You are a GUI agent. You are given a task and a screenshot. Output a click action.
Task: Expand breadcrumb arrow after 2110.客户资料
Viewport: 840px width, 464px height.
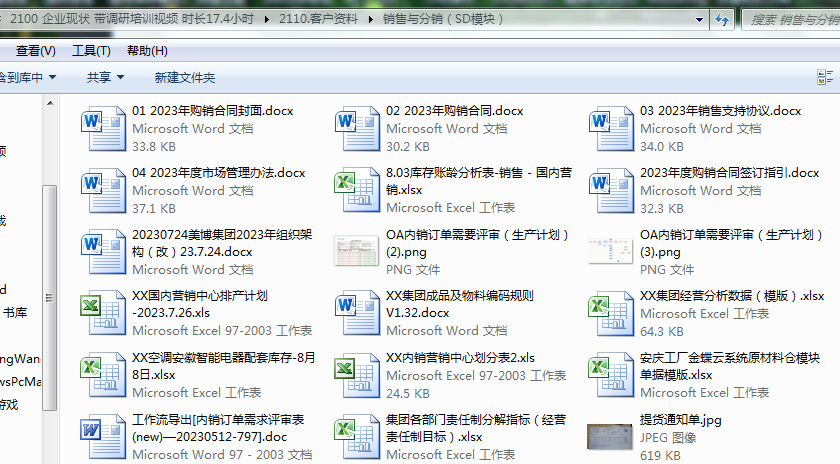(370, 19)
